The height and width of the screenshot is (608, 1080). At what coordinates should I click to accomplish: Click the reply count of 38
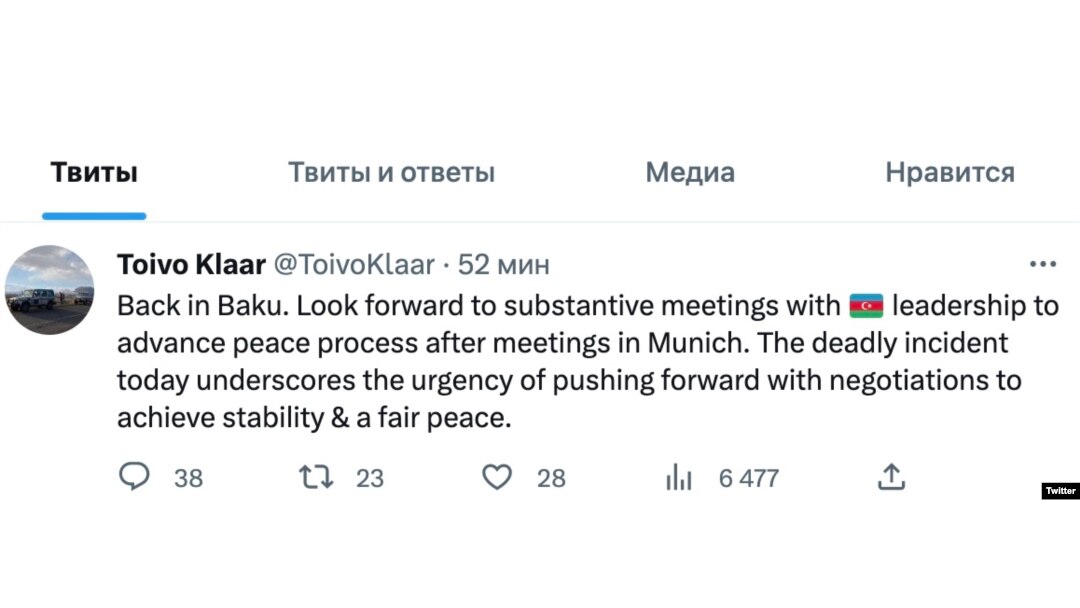point(188,479)
